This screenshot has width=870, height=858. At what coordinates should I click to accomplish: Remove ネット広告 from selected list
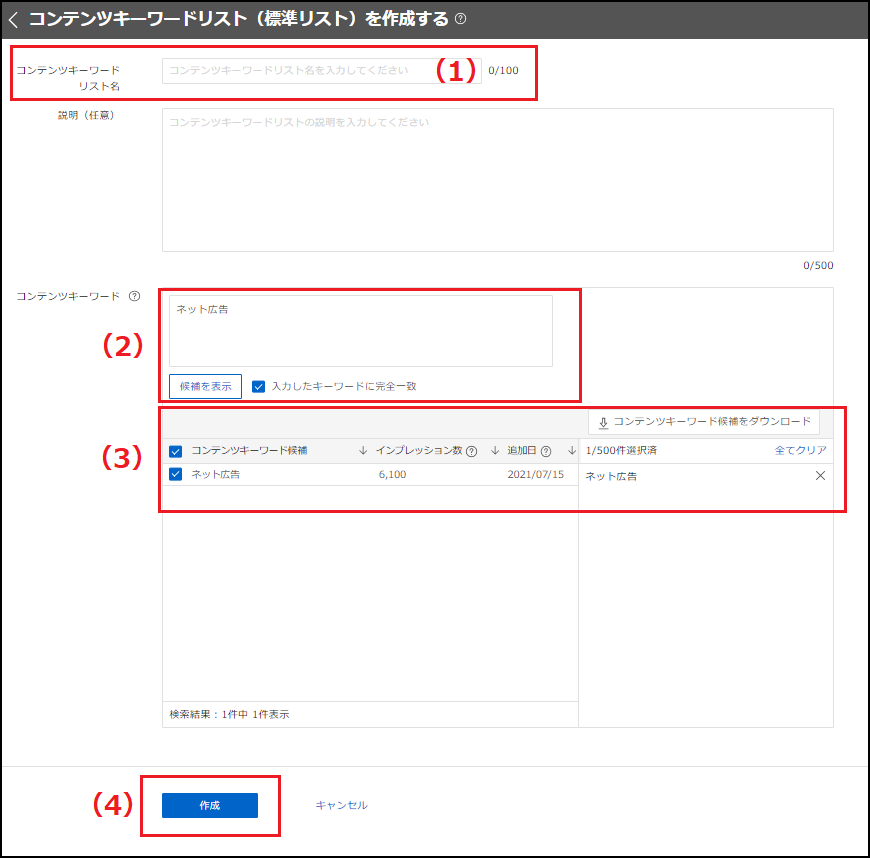point(820,476)
